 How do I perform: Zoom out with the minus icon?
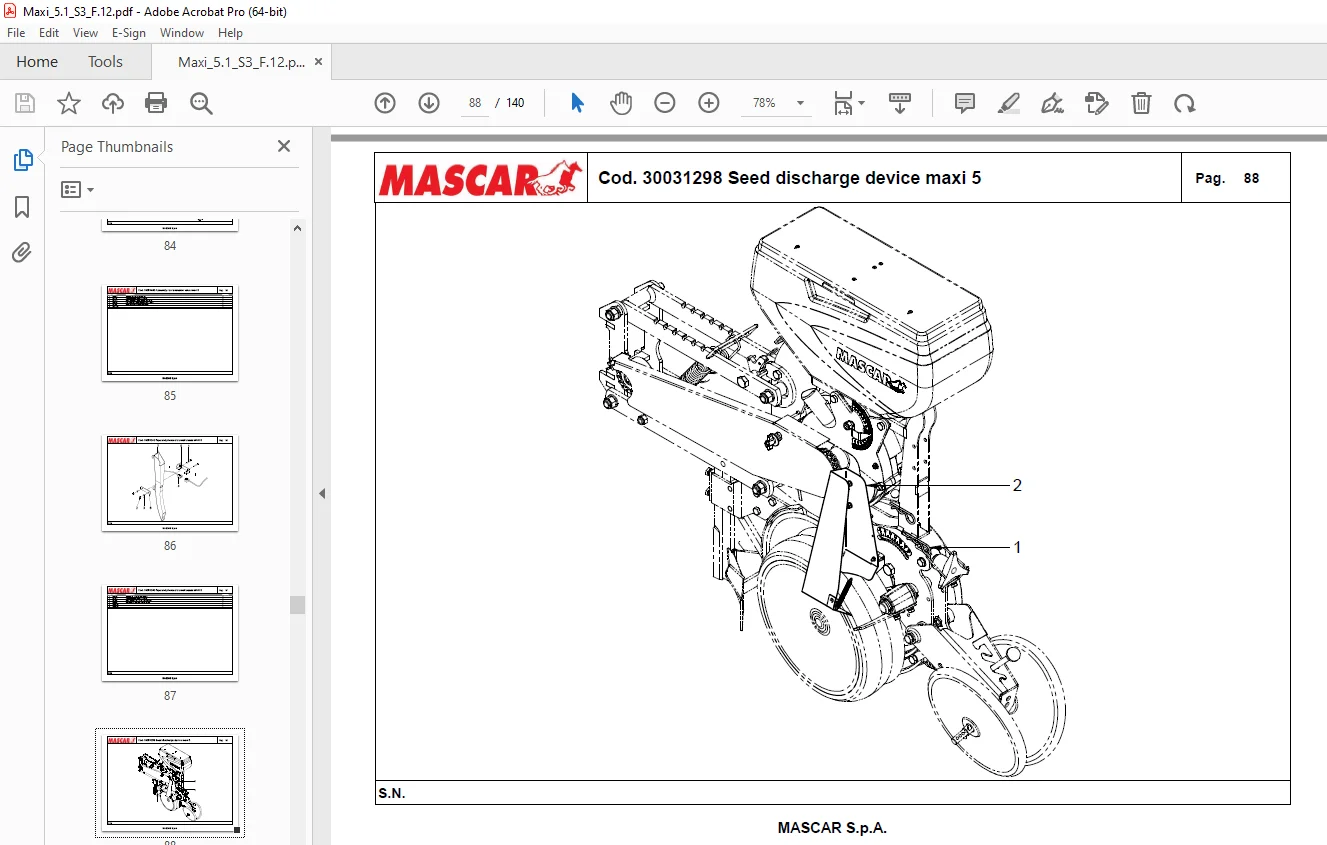click(x=665, y=103)
